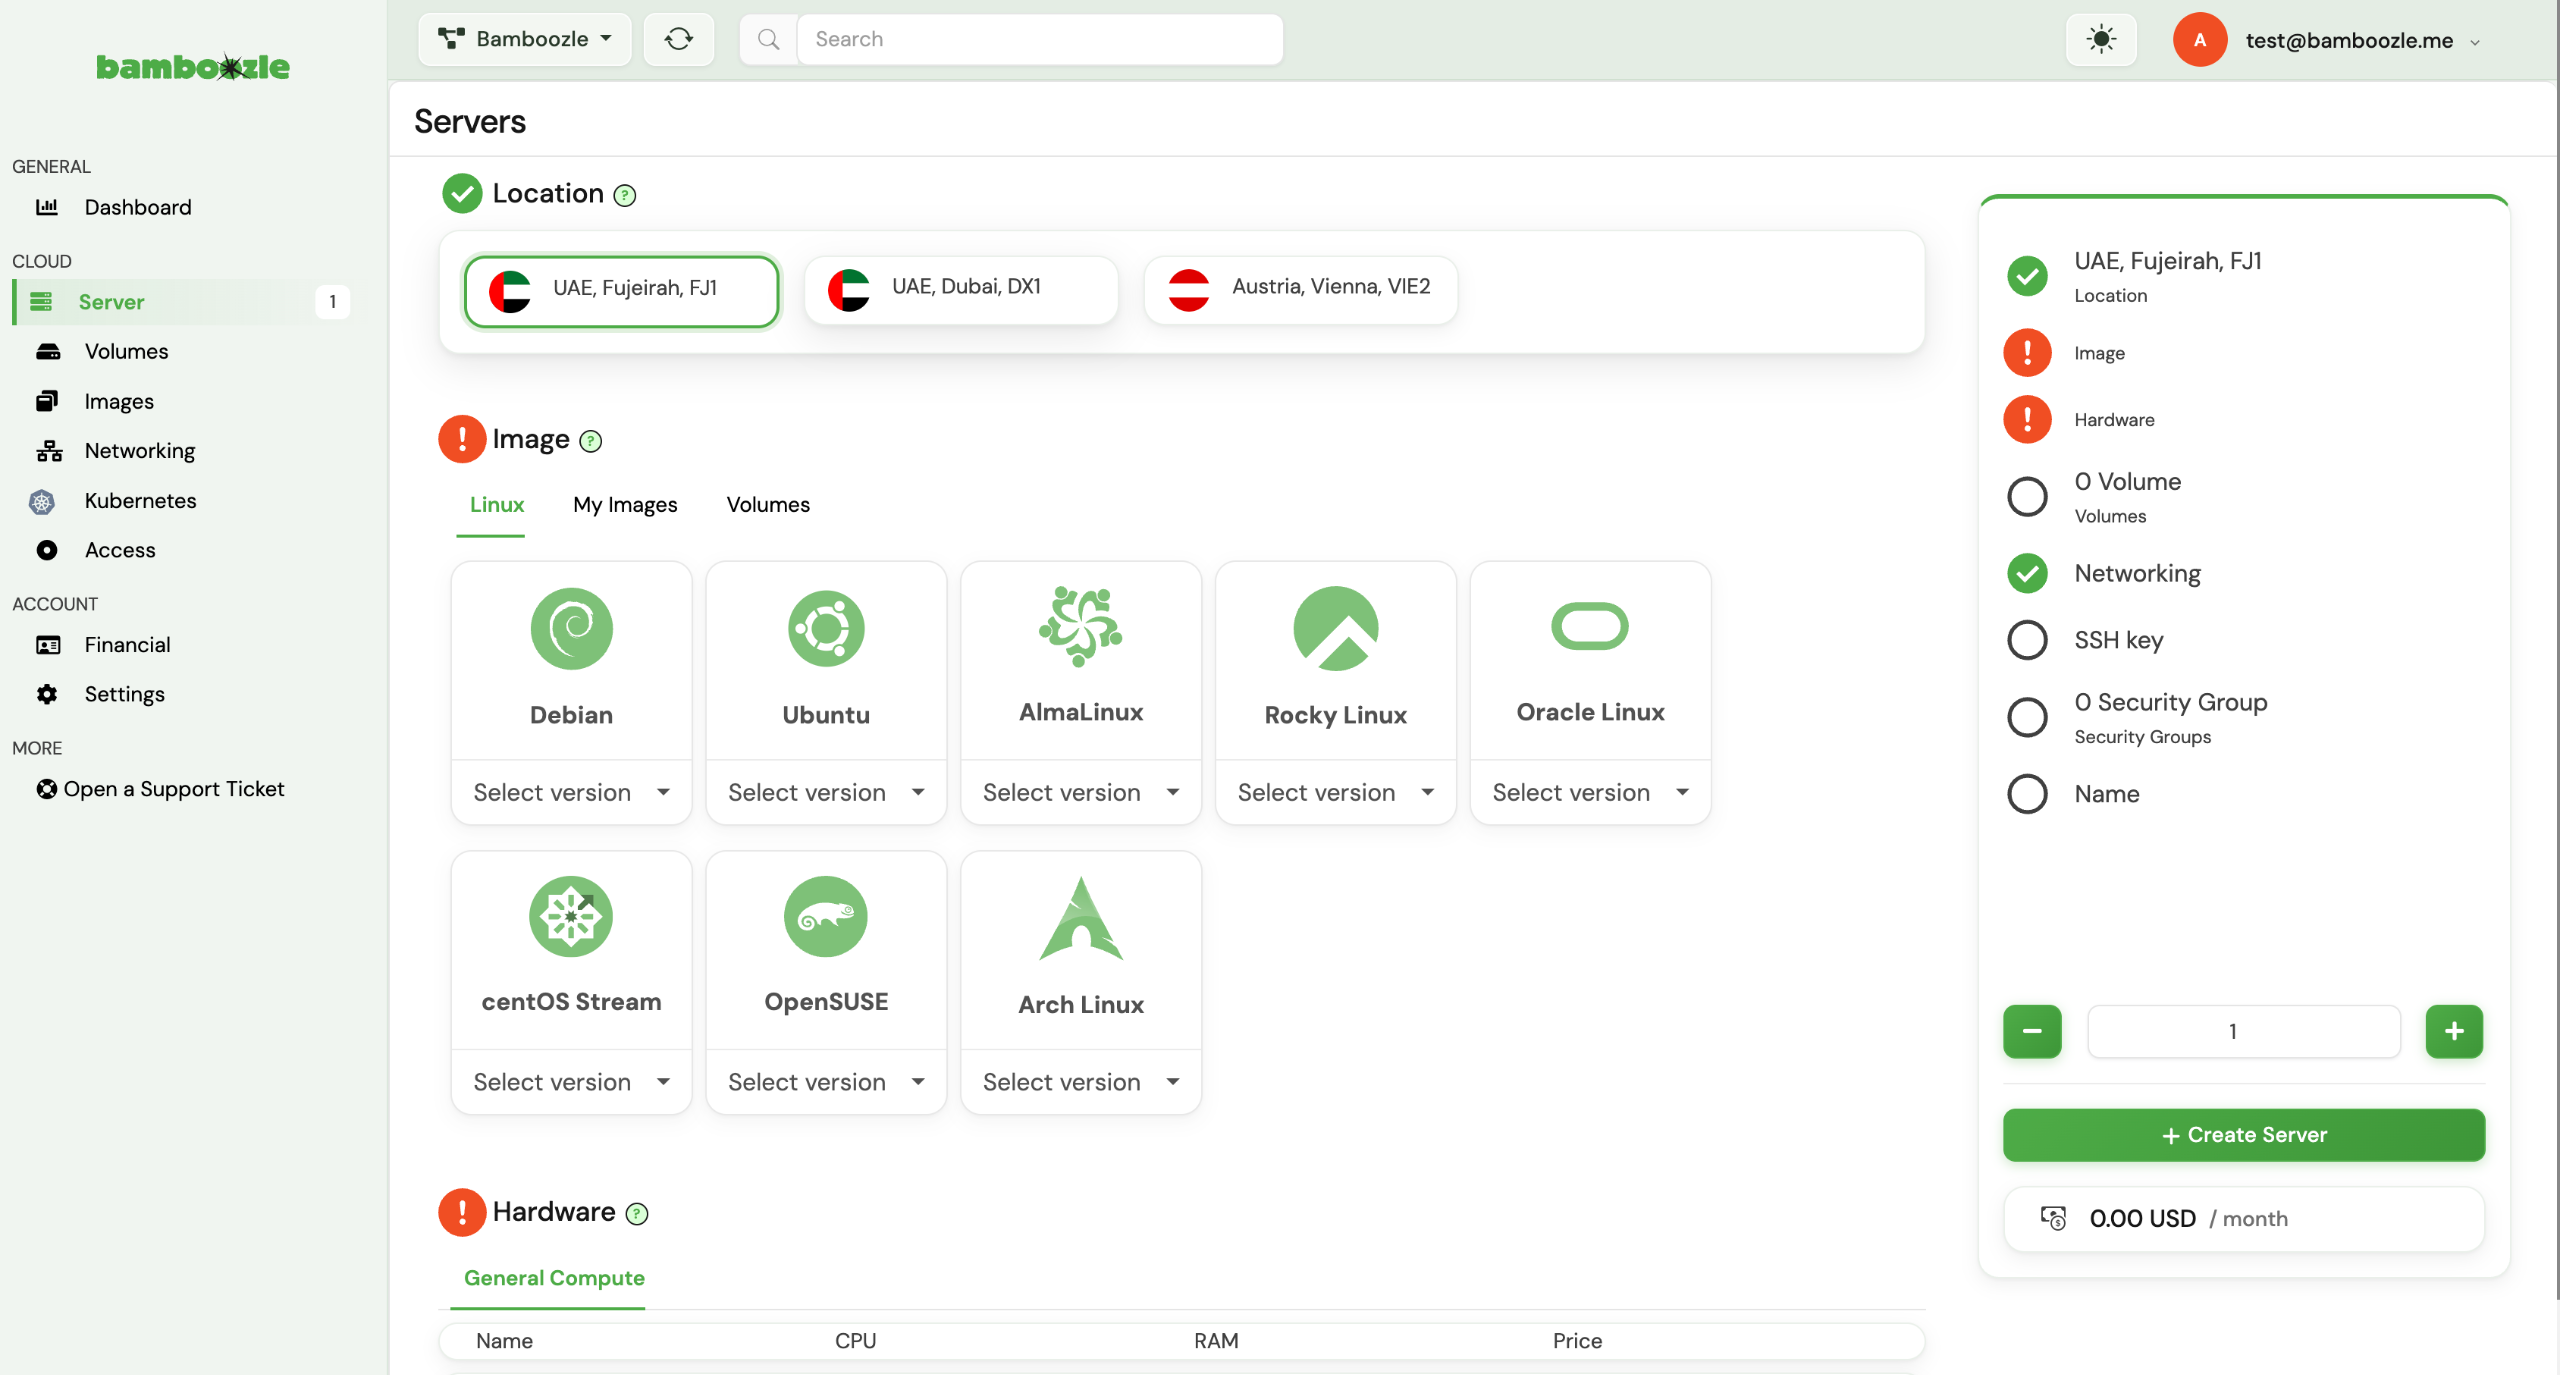Select the Debian logo image
2560x1375 pixels.
coord(571,628)
